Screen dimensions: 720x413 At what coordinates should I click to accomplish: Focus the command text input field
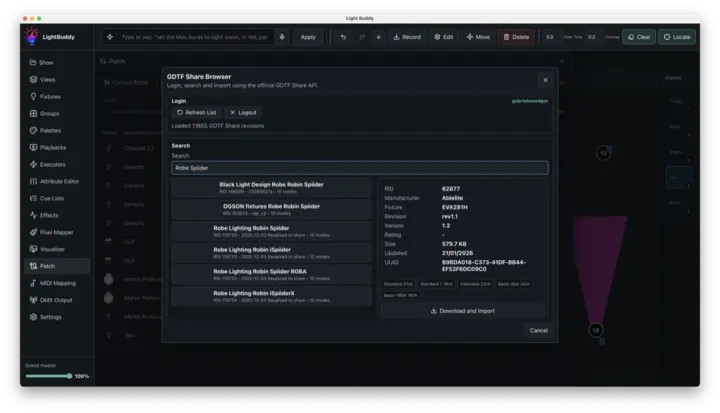click(x=195, y=37)
